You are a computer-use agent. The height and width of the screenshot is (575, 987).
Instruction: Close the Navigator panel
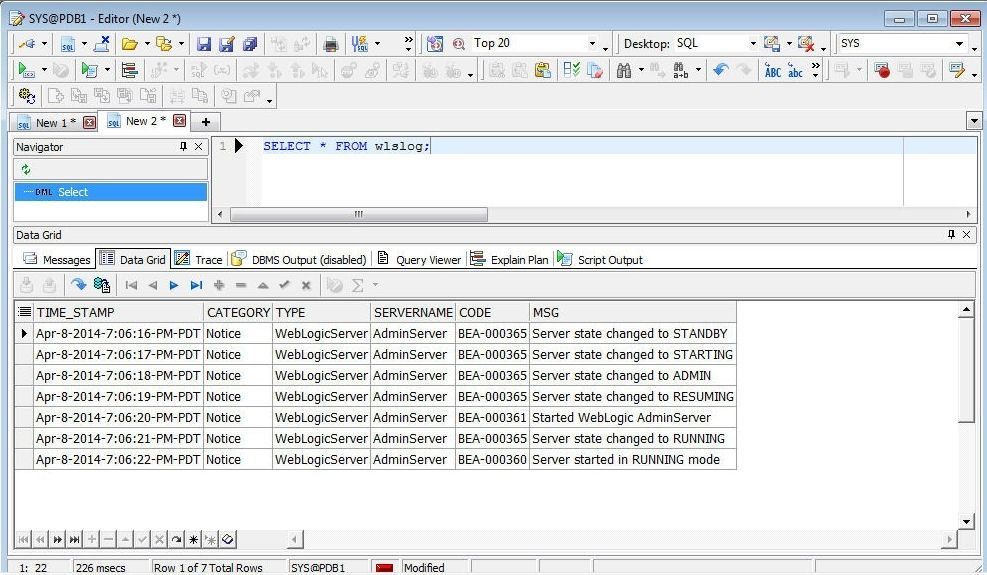[198, 146]
